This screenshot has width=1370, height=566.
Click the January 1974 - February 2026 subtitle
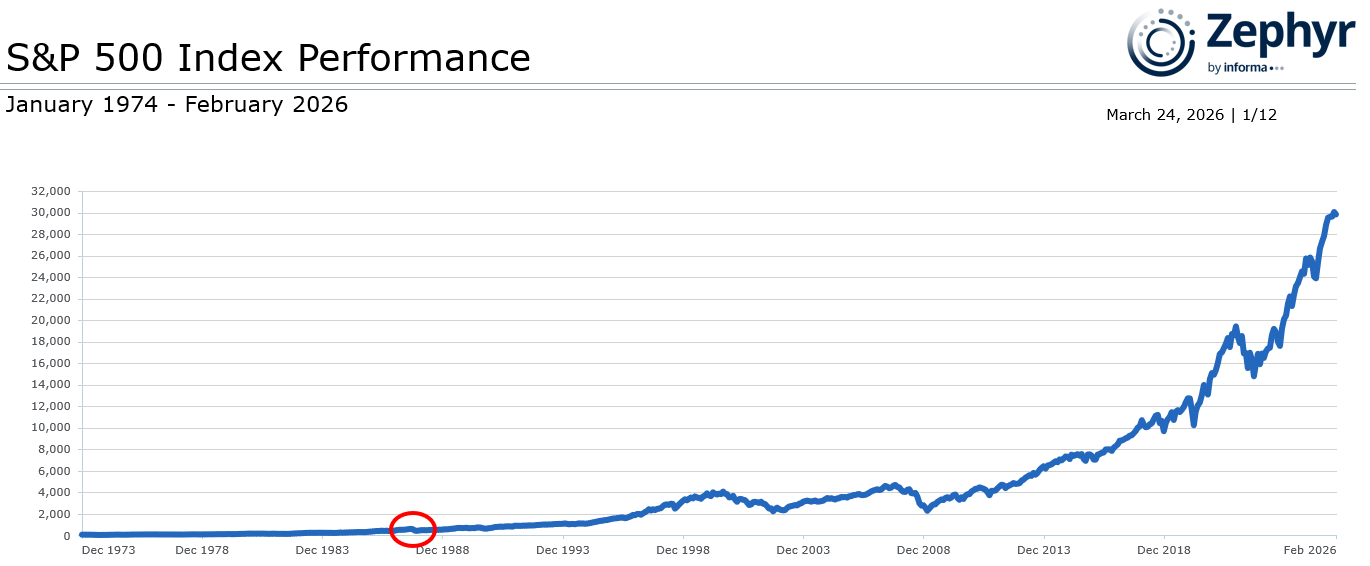(177, 104)
